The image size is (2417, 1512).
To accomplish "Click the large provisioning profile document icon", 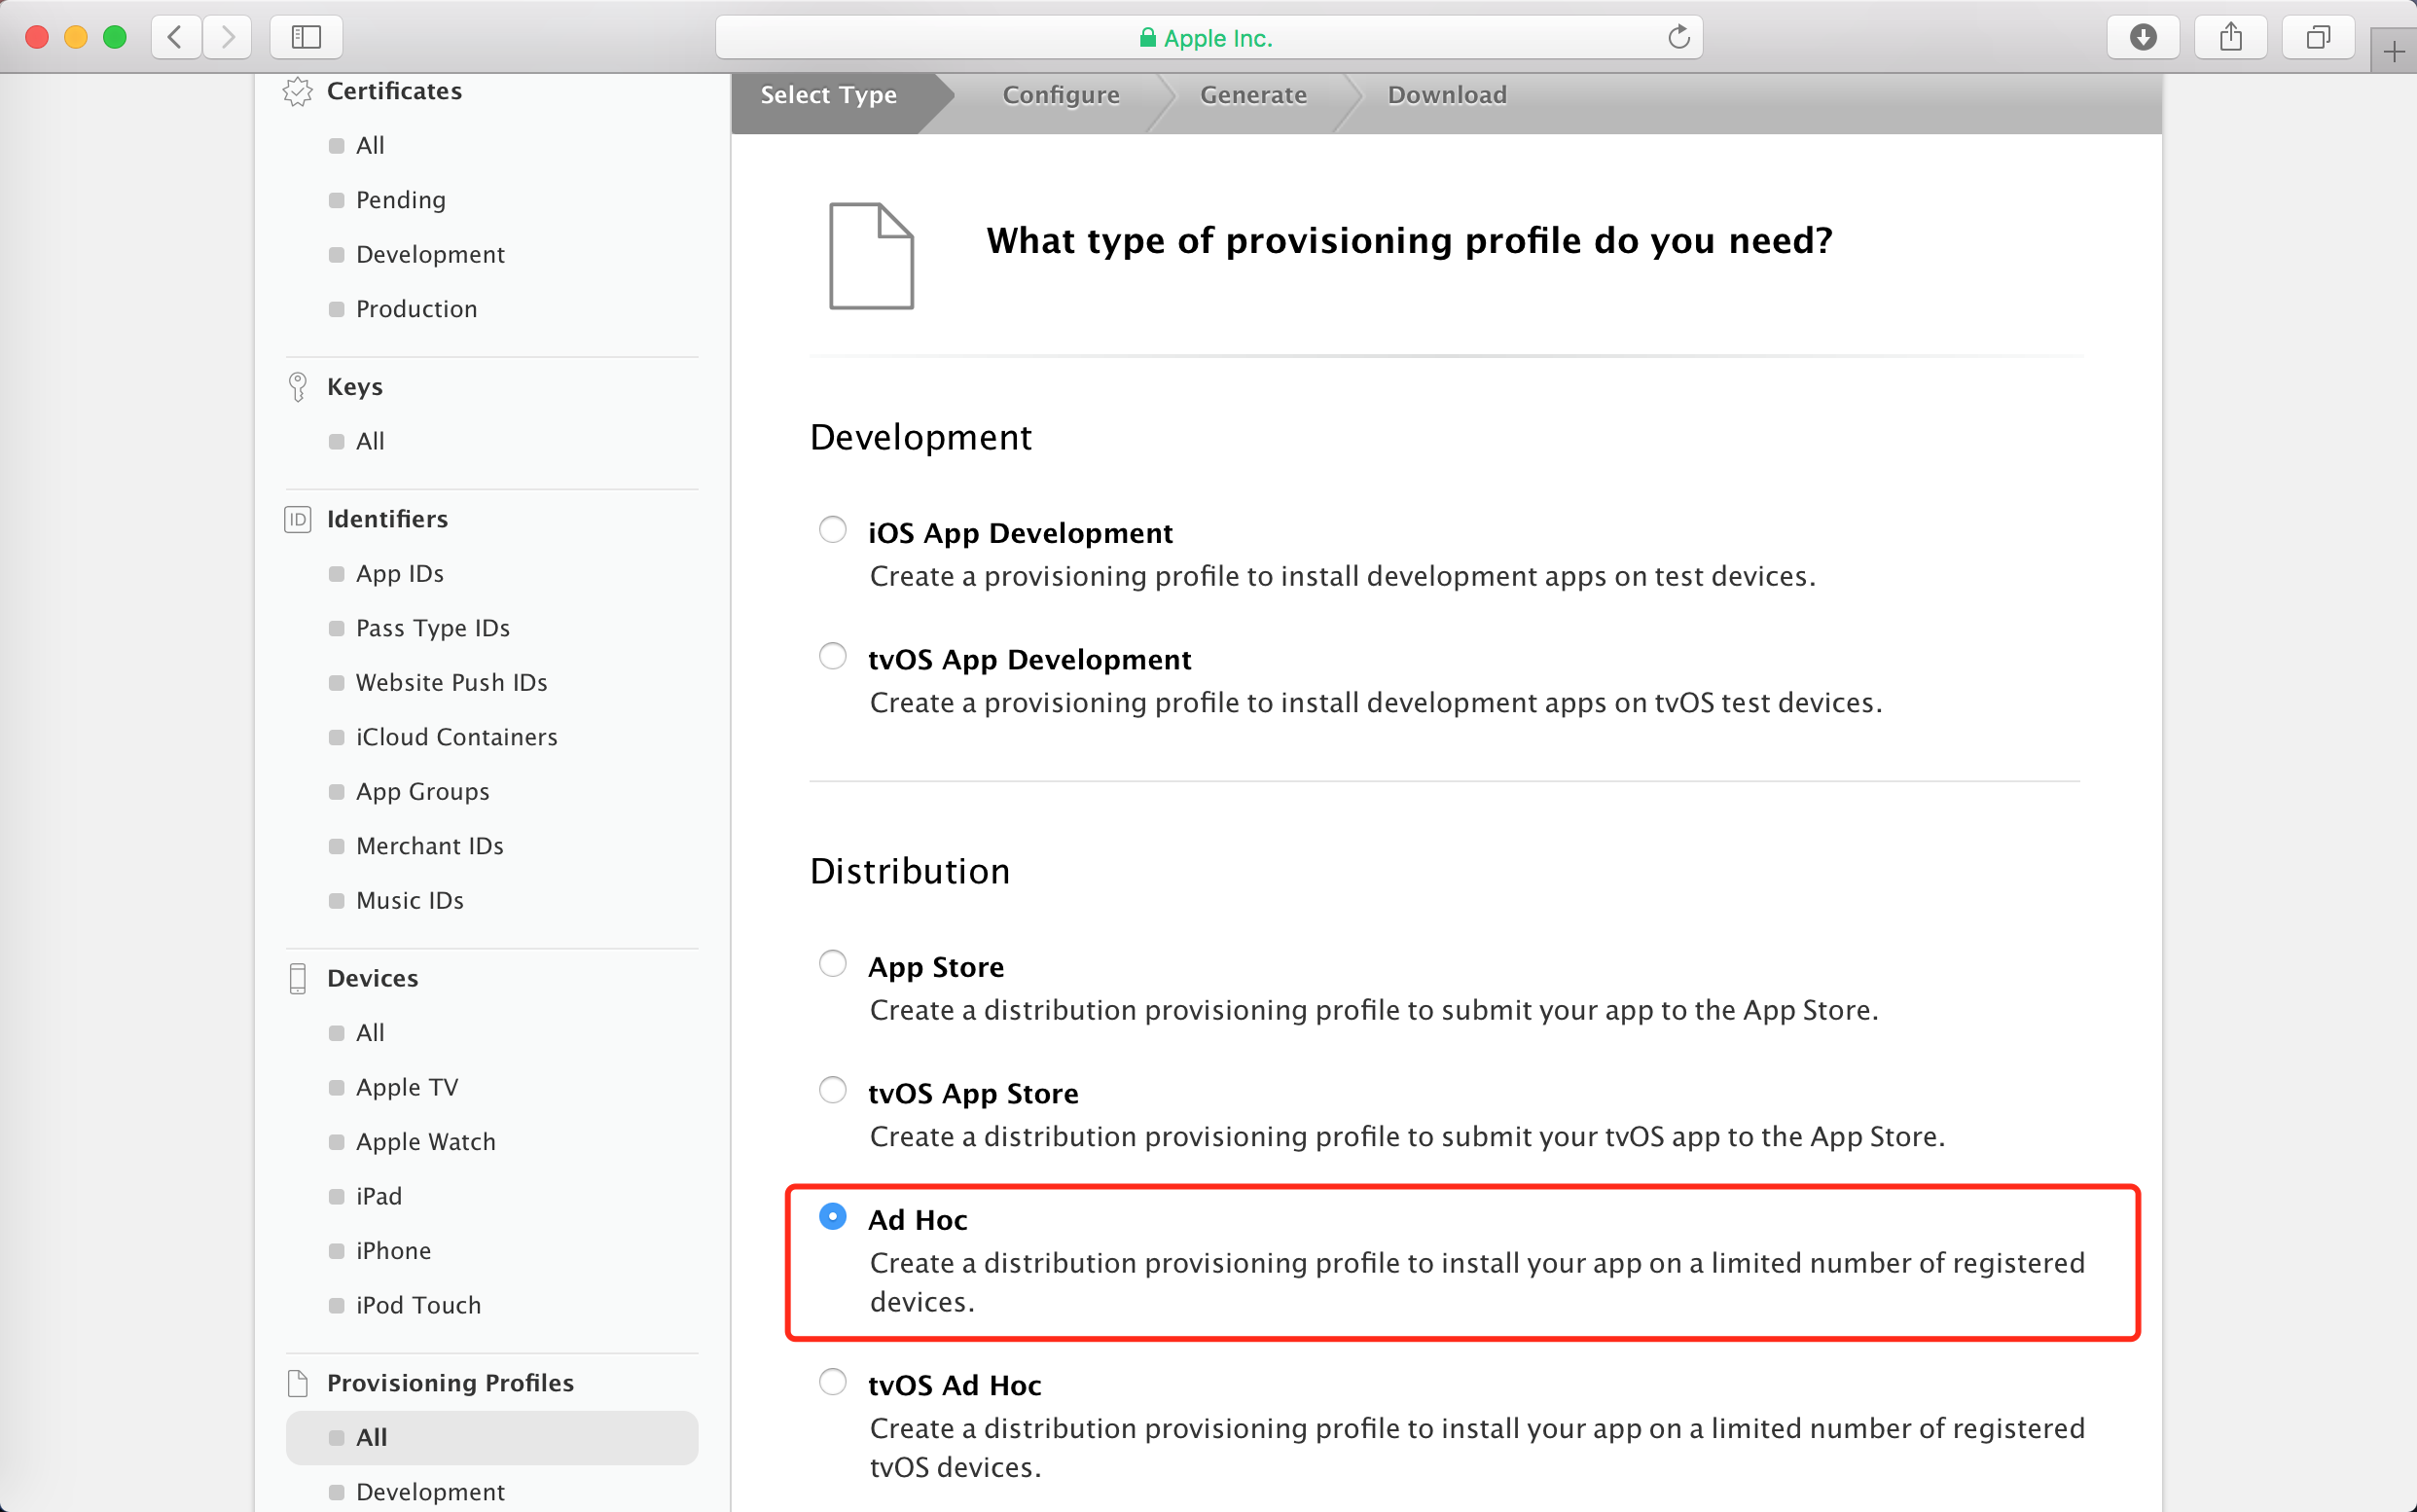I will [871, 256].
